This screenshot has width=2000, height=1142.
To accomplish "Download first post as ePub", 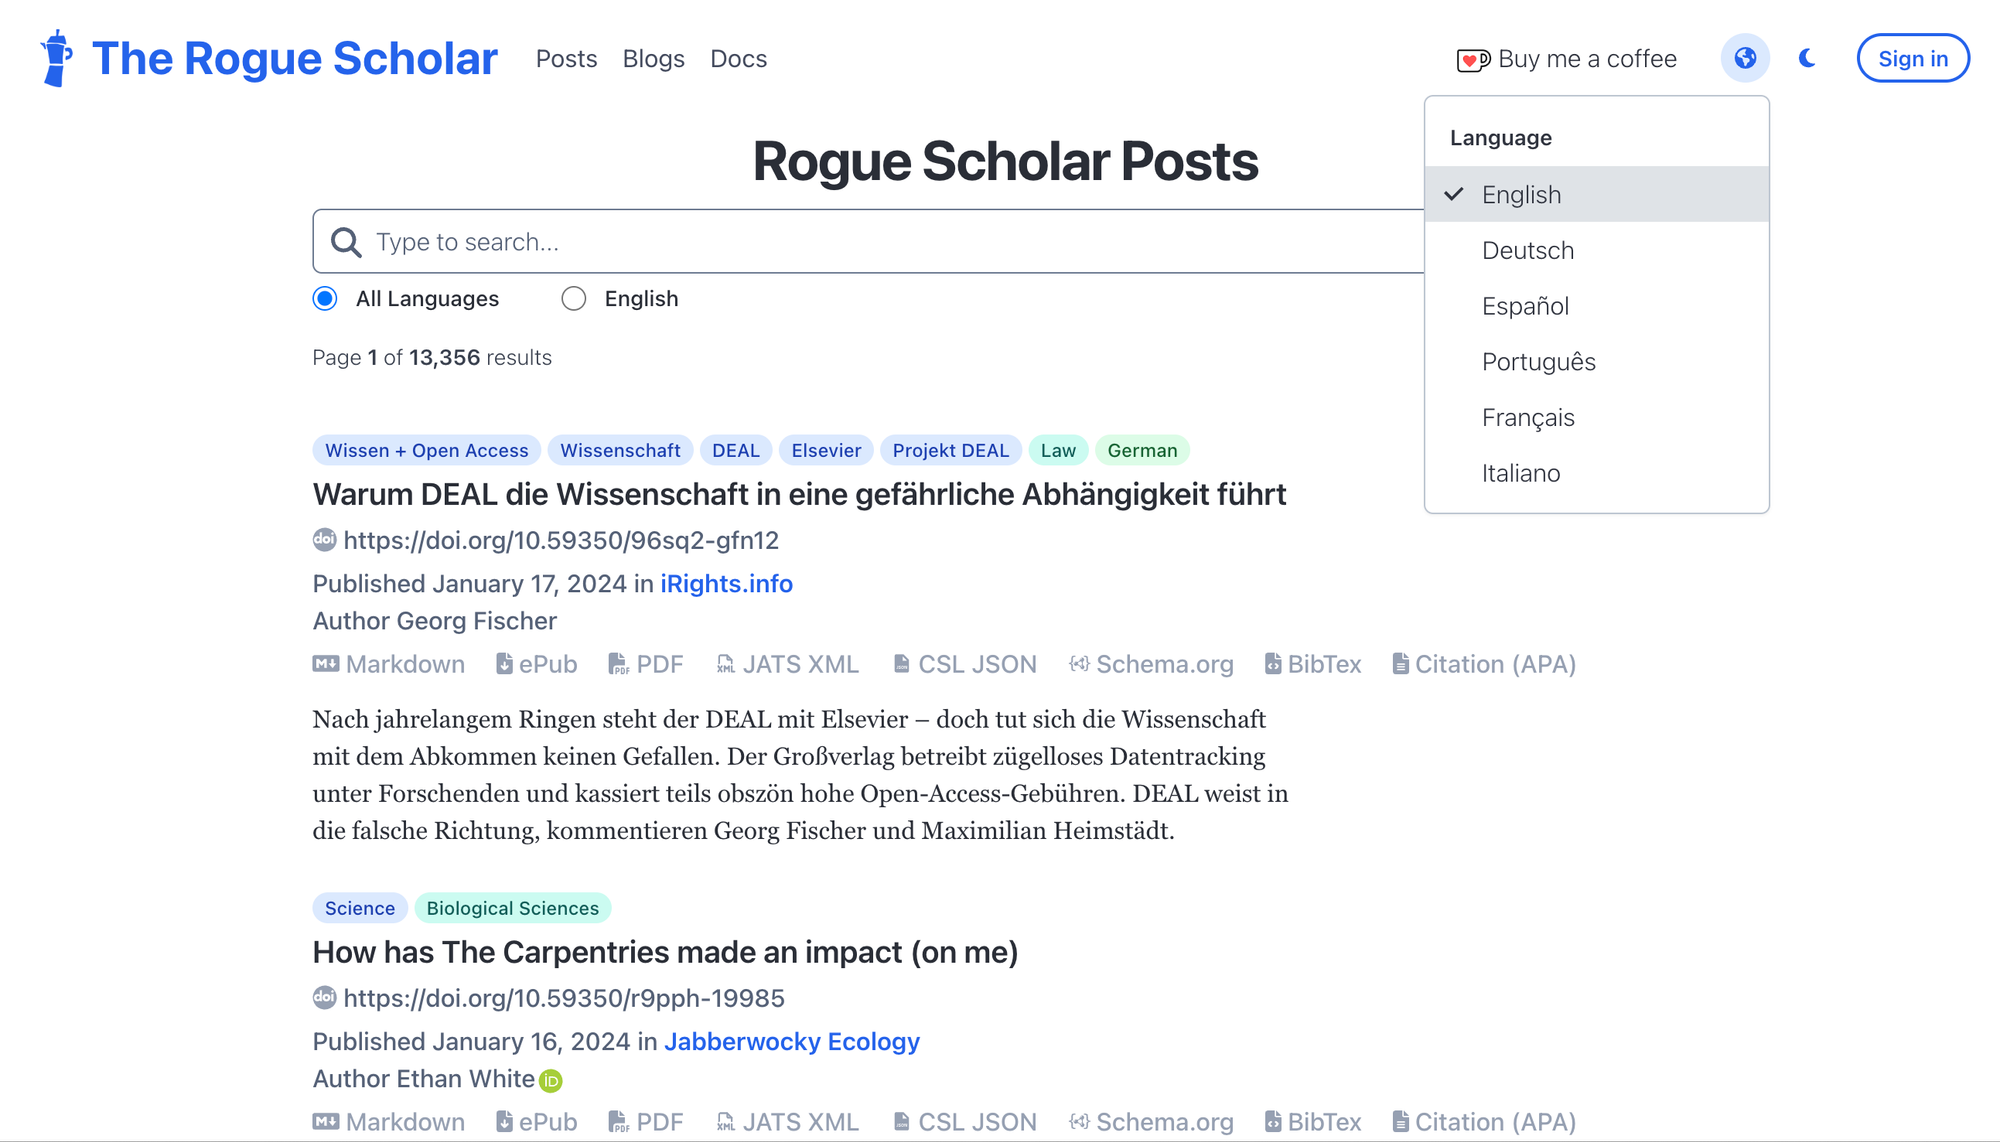I will pos(537,665).
